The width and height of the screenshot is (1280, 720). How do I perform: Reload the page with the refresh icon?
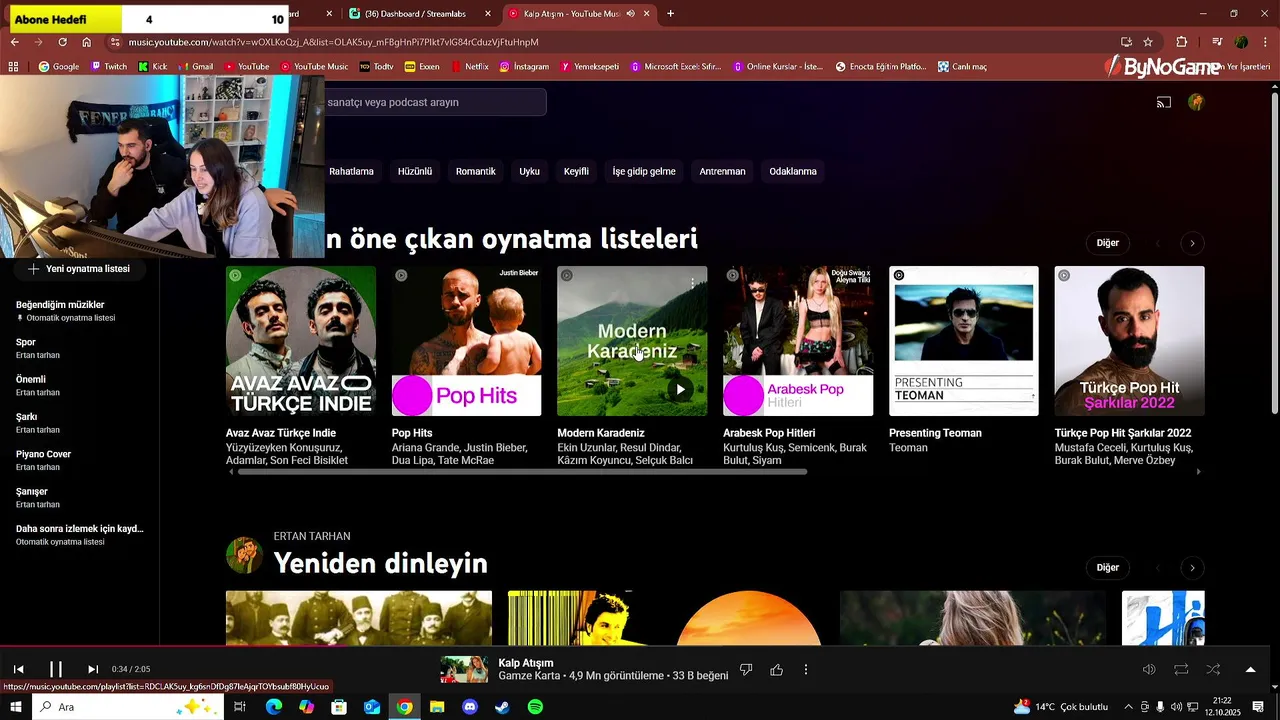coord(62,42)
